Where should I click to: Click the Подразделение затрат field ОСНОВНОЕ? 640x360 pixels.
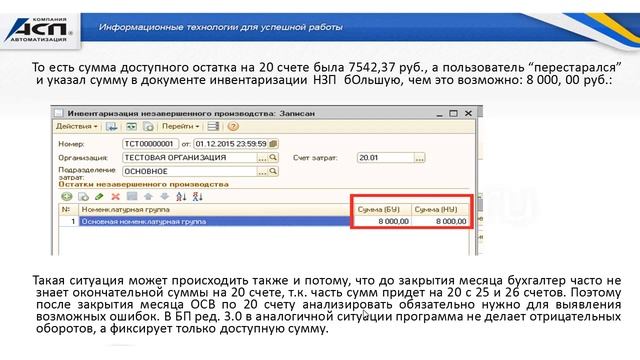click(x=190, y=171)
